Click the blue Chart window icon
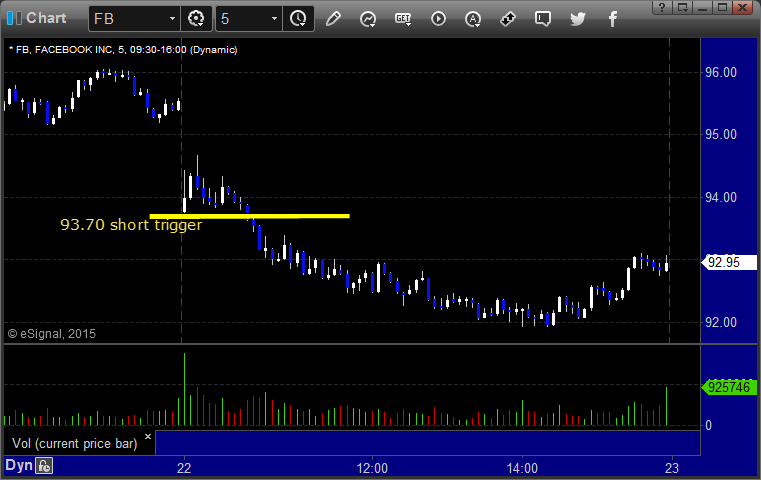Screen dimensions: 761x480 click(x=14, y=18)
